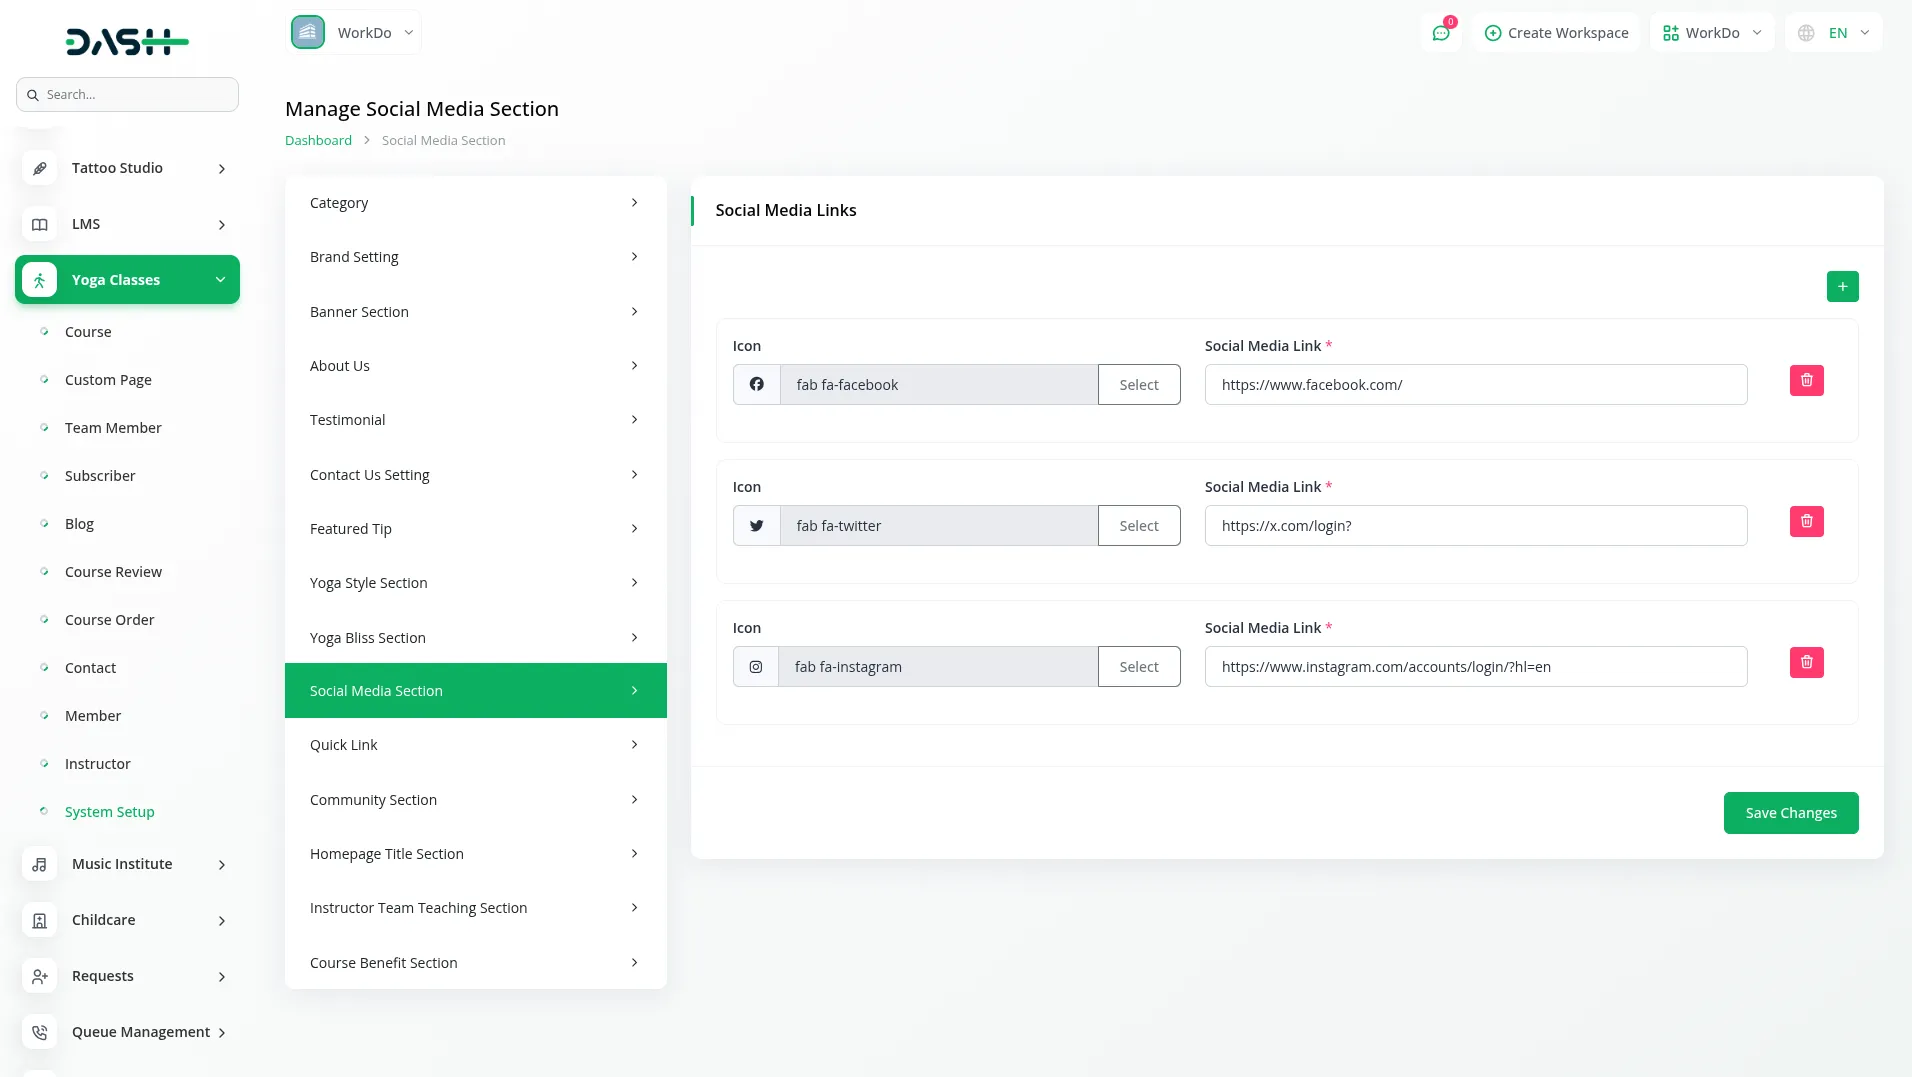Open the chat messages notification icon
1912x1077 pixels.
pos(1440,33)
